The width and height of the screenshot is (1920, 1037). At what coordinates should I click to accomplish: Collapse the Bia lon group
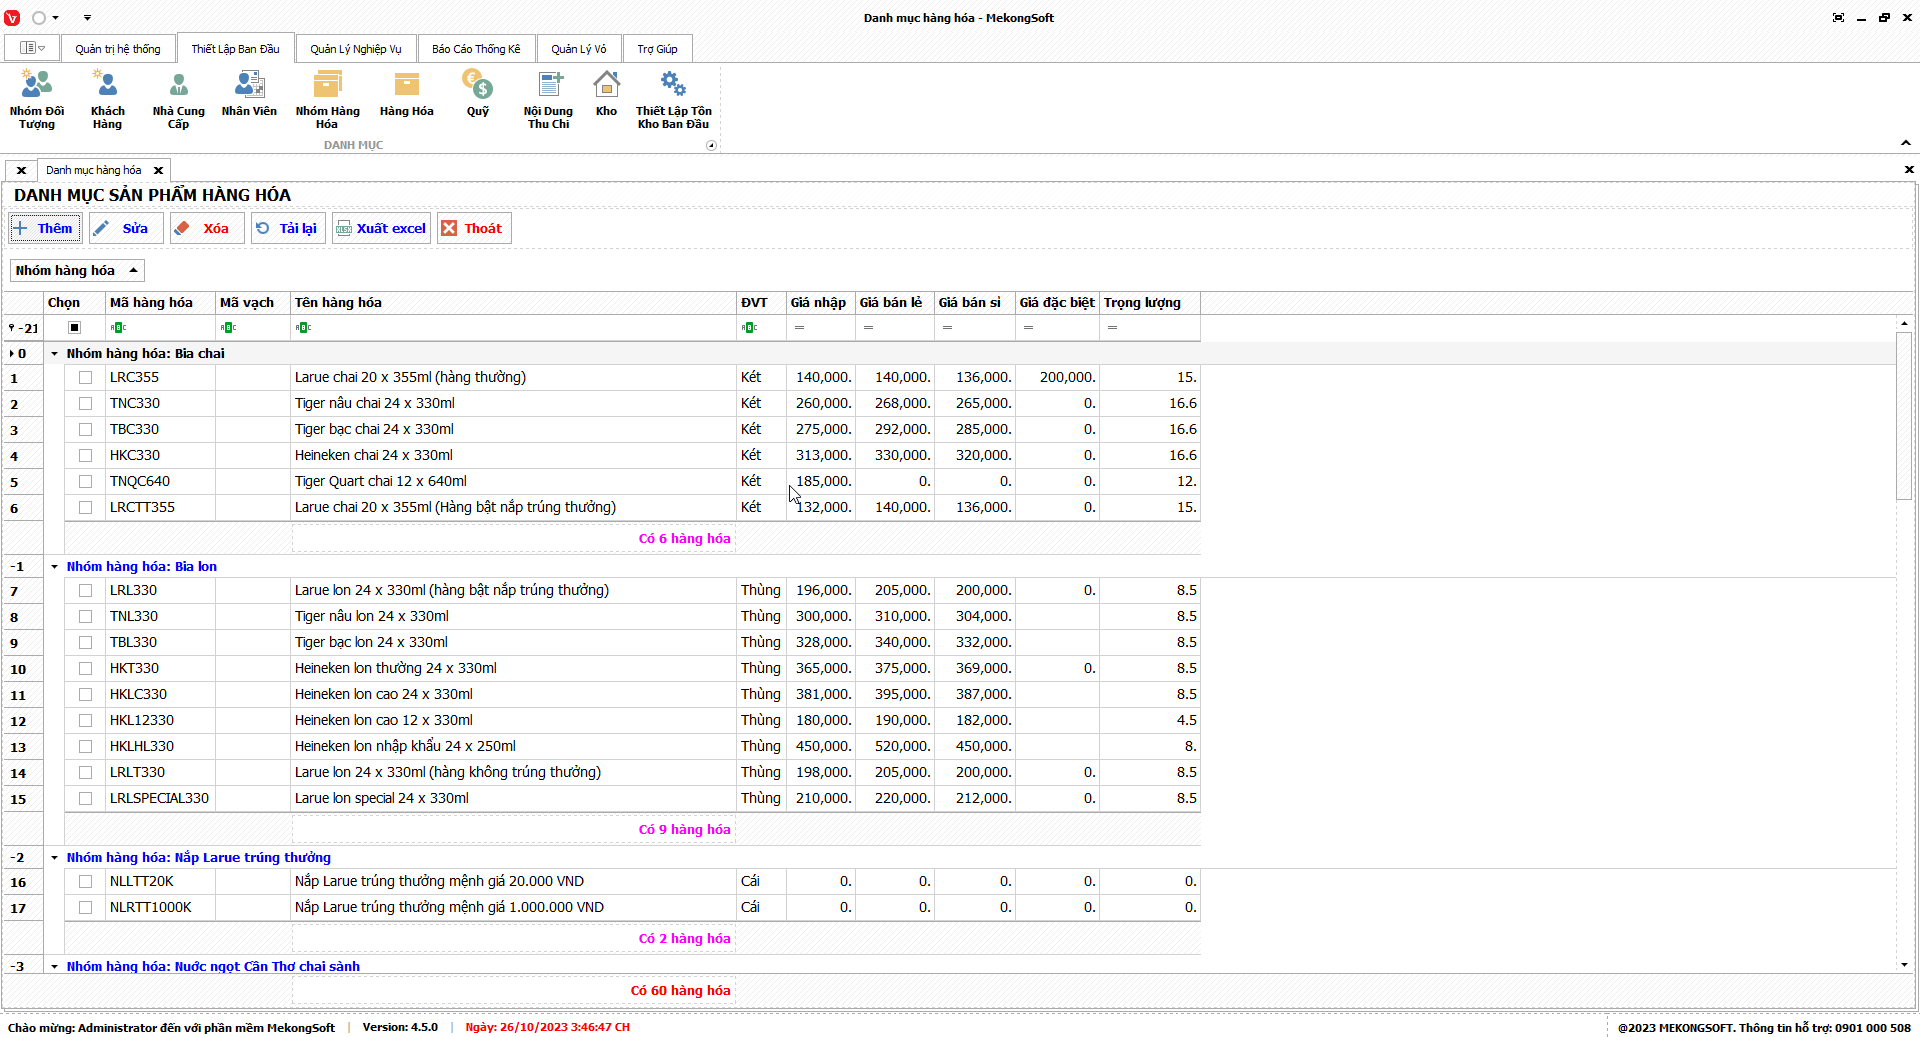pyautogui.click(x=55, y=567)
